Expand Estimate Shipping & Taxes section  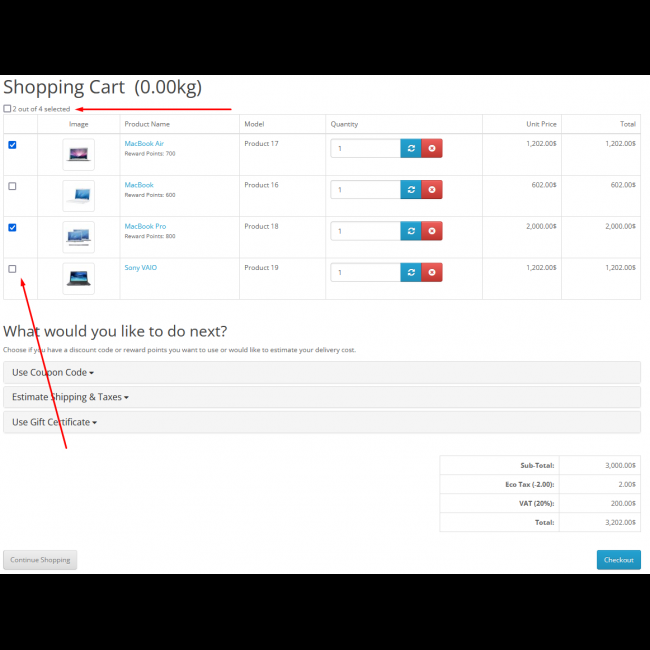click(70, 397)
